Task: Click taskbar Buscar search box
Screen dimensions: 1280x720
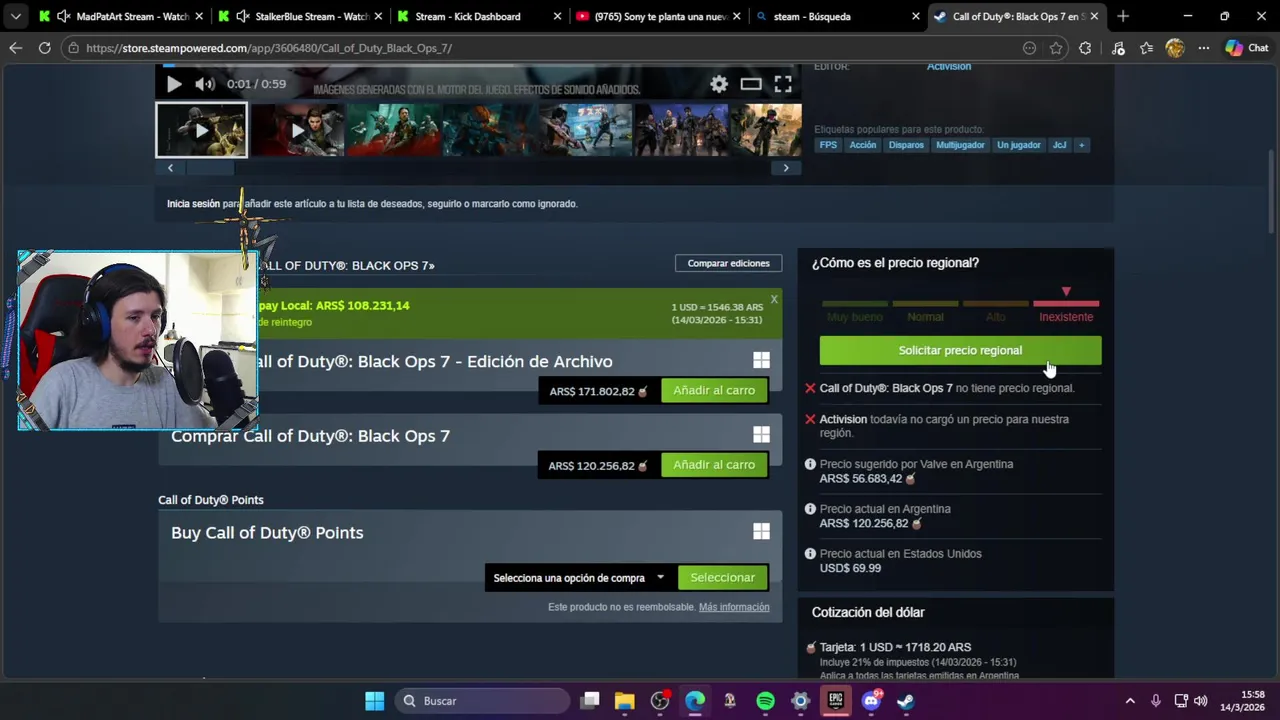Action: [x=482, y=701]
